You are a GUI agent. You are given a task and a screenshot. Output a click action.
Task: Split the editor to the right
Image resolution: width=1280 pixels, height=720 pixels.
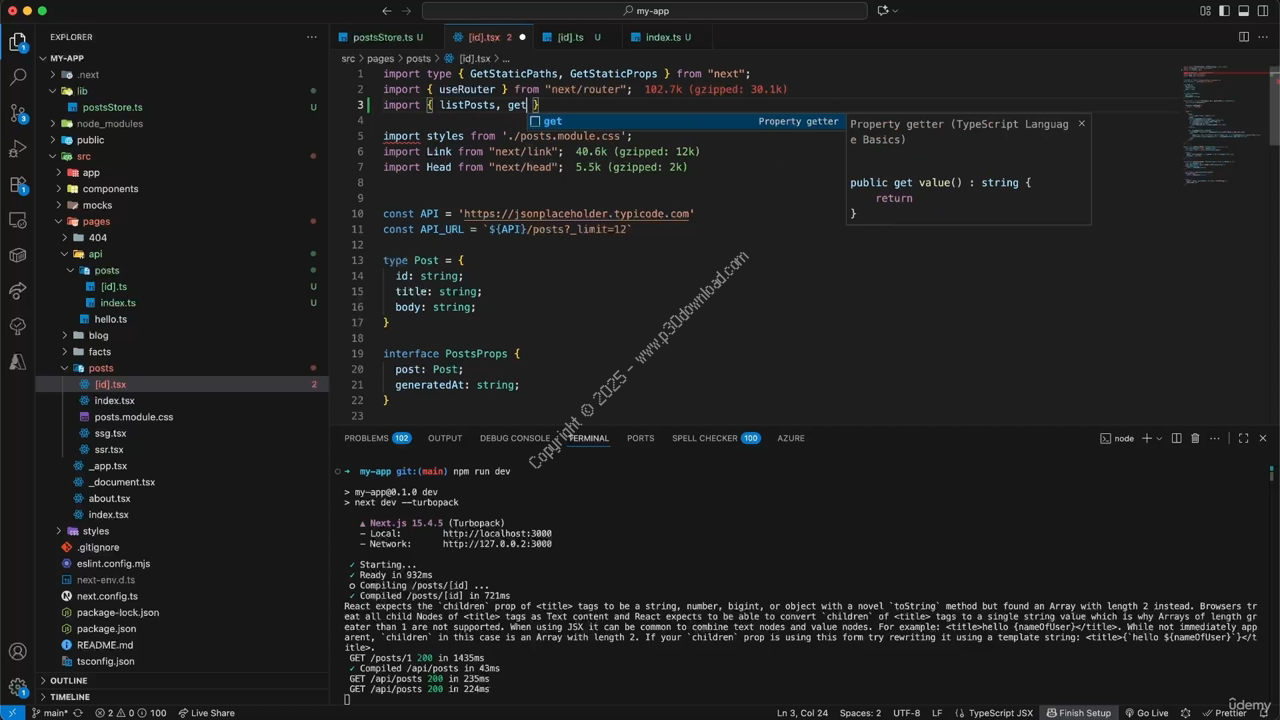coord(1243,37)
